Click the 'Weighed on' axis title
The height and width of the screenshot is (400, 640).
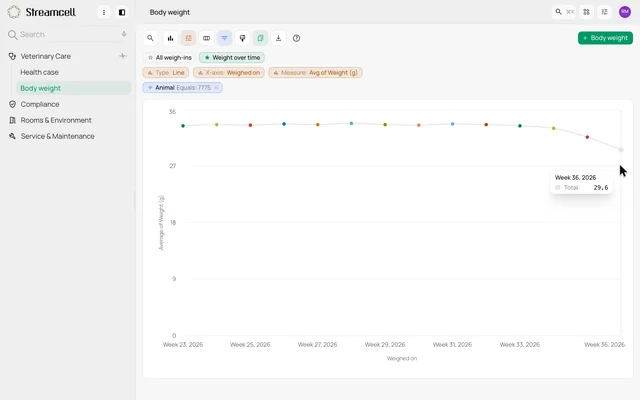tap(402, 358)
